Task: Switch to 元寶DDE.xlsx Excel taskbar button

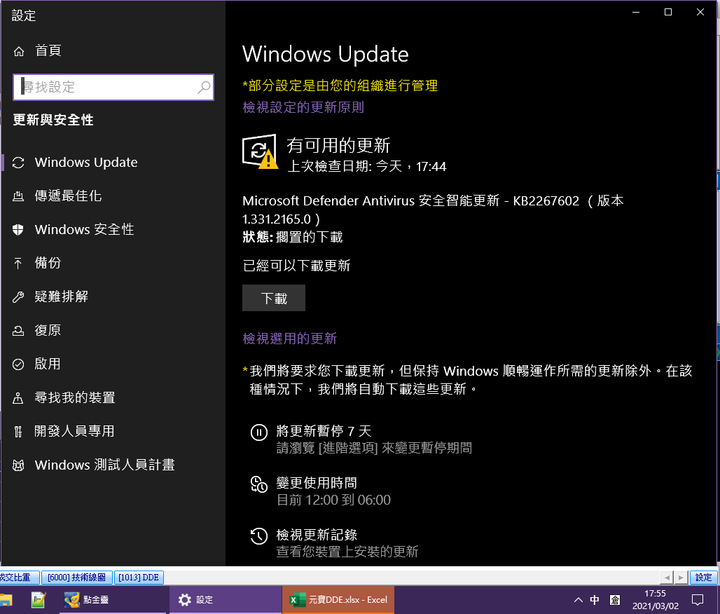Action: (x=338, y=600)
